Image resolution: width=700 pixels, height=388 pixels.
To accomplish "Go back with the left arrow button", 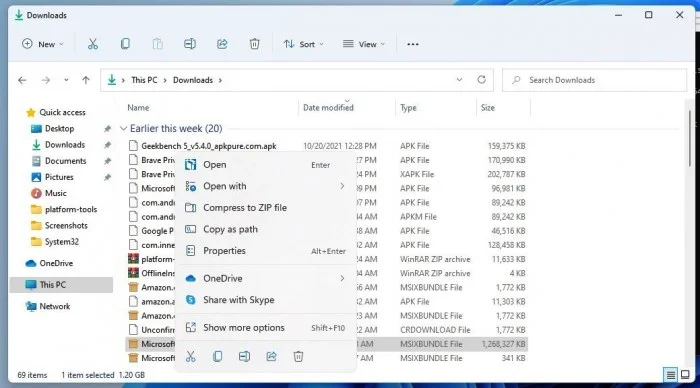I will tap(22, 80).
